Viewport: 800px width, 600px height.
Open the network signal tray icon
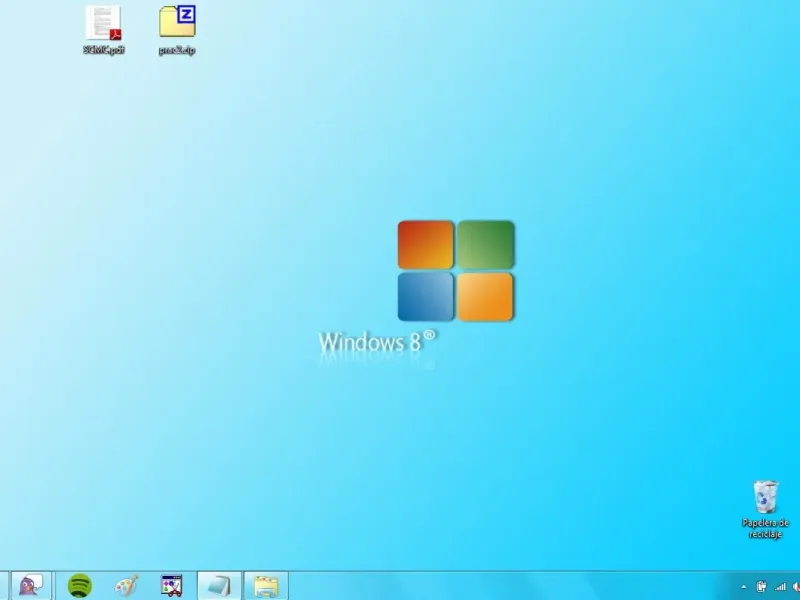coord(780,587)
